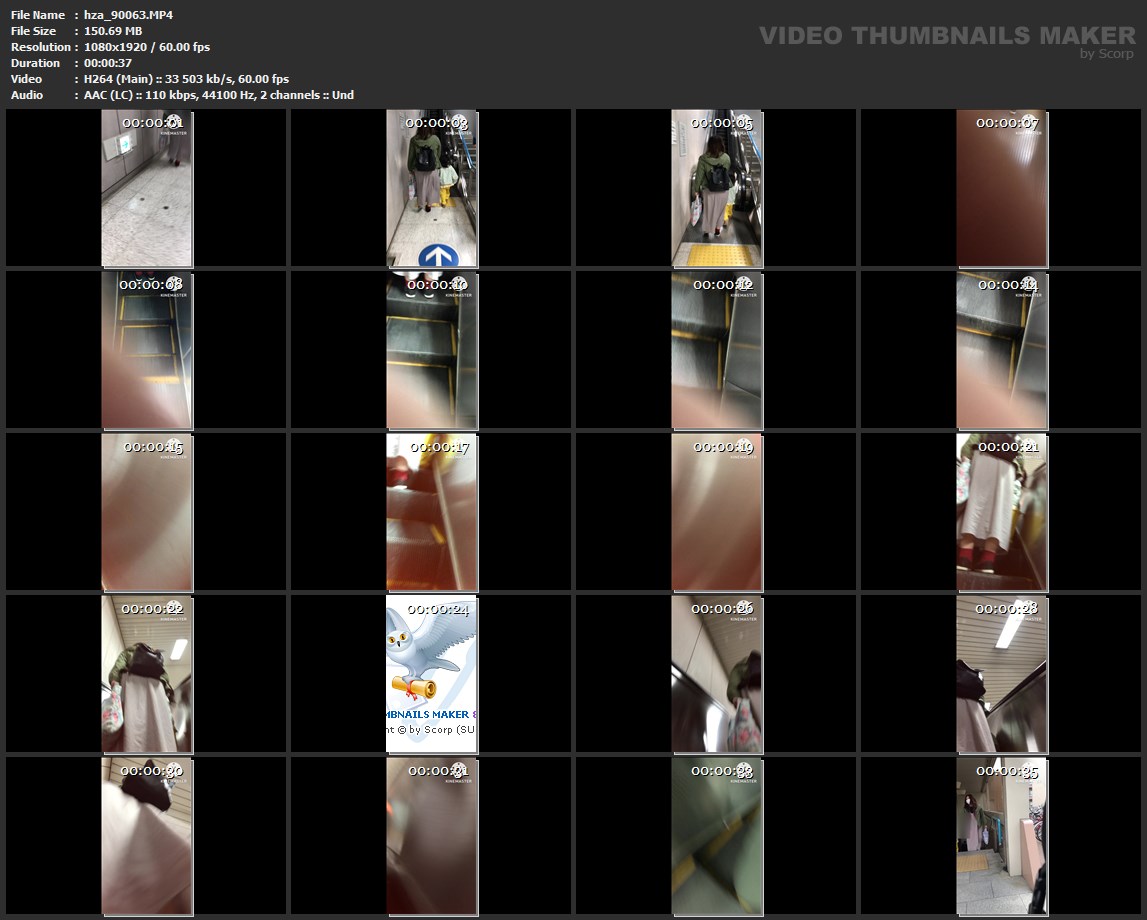Viewport: 1147px width, 920px height.
Task: Open the frame at 00:00:17
Action: 432,512
